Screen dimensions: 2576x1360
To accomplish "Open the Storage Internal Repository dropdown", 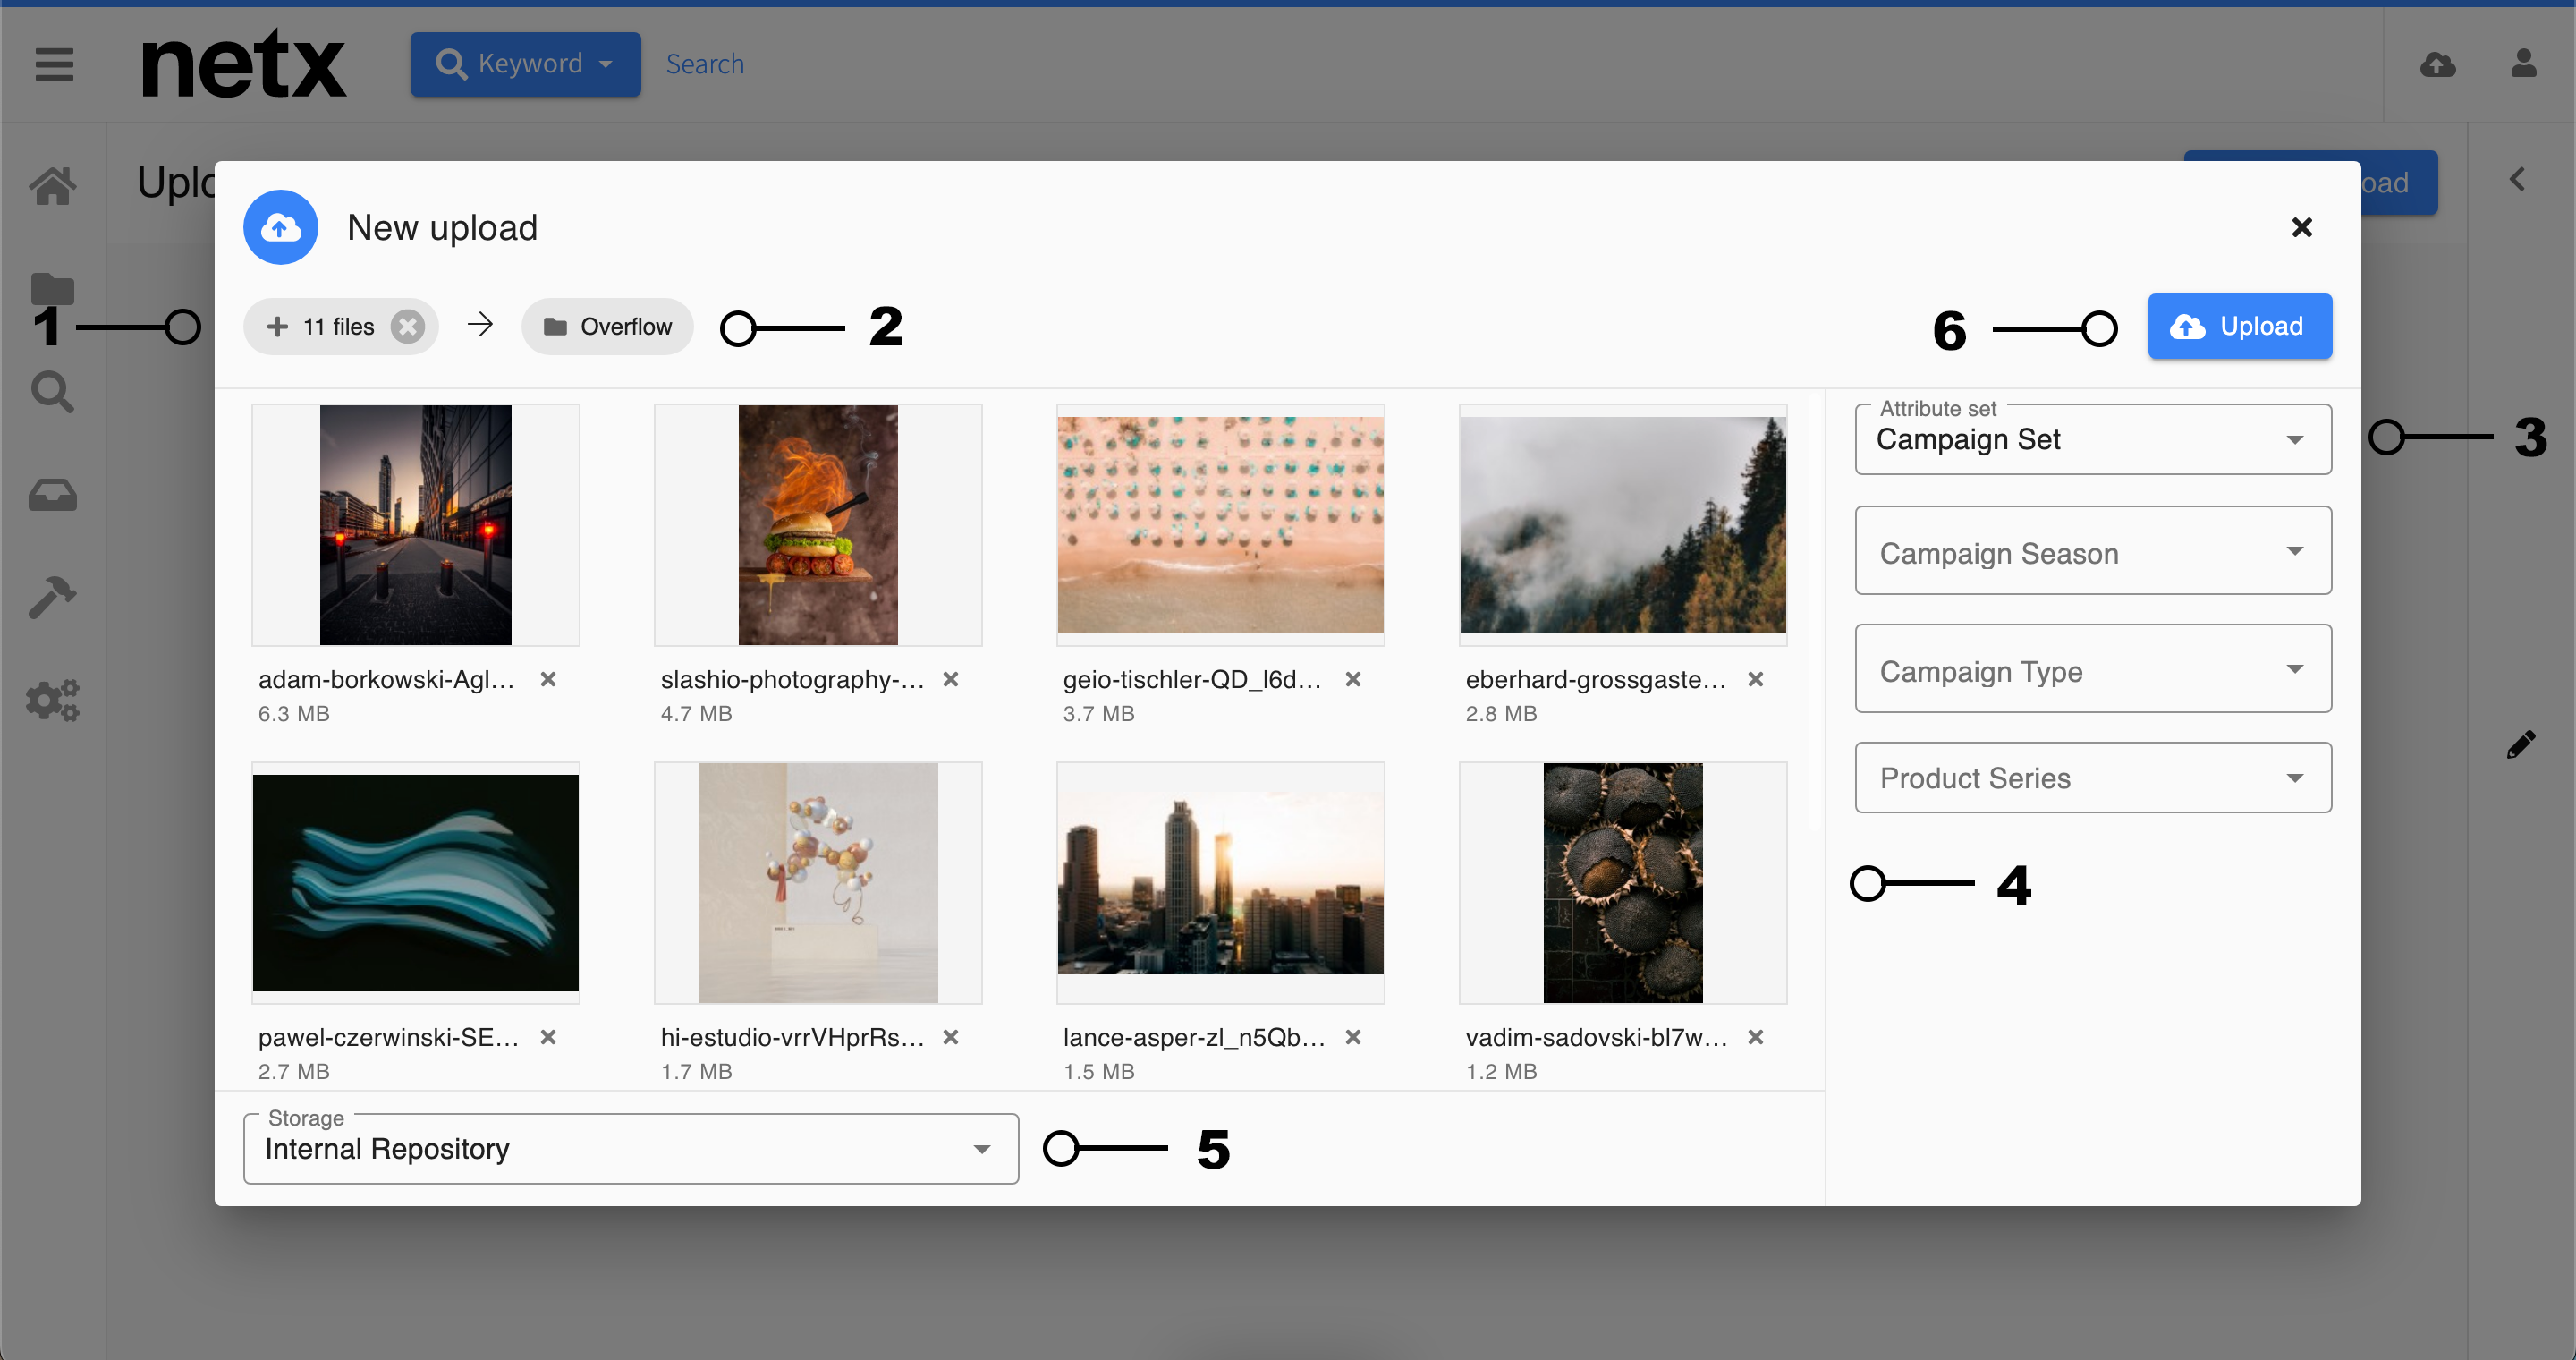I will 630,1148.
